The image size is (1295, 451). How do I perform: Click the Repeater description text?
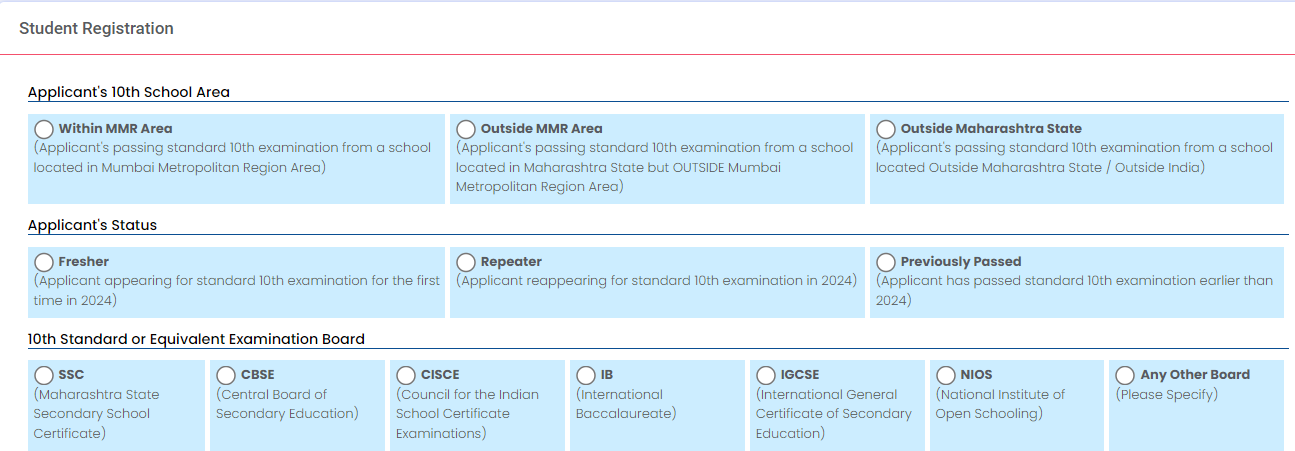coord(657,281)
